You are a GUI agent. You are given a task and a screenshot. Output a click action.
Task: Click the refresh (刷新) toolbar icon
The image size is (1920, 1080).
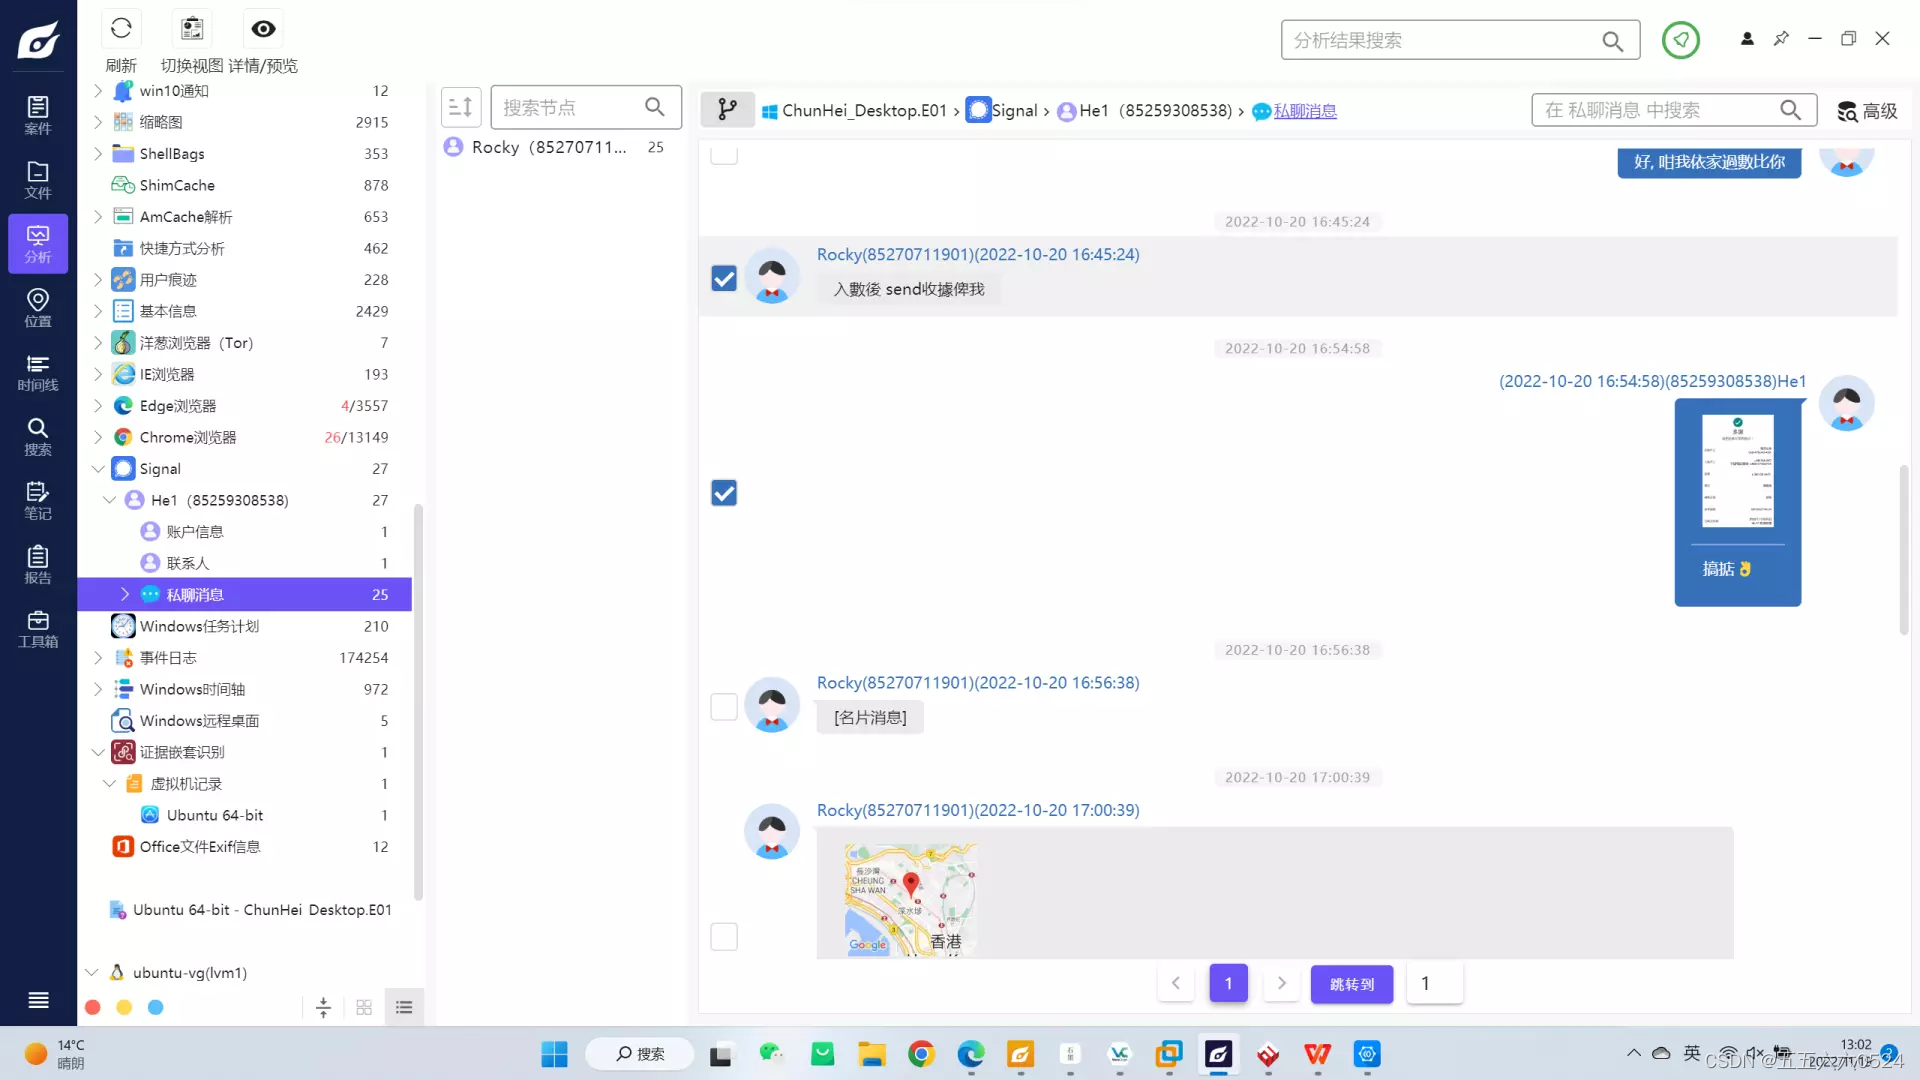click(x=121, y=29)
